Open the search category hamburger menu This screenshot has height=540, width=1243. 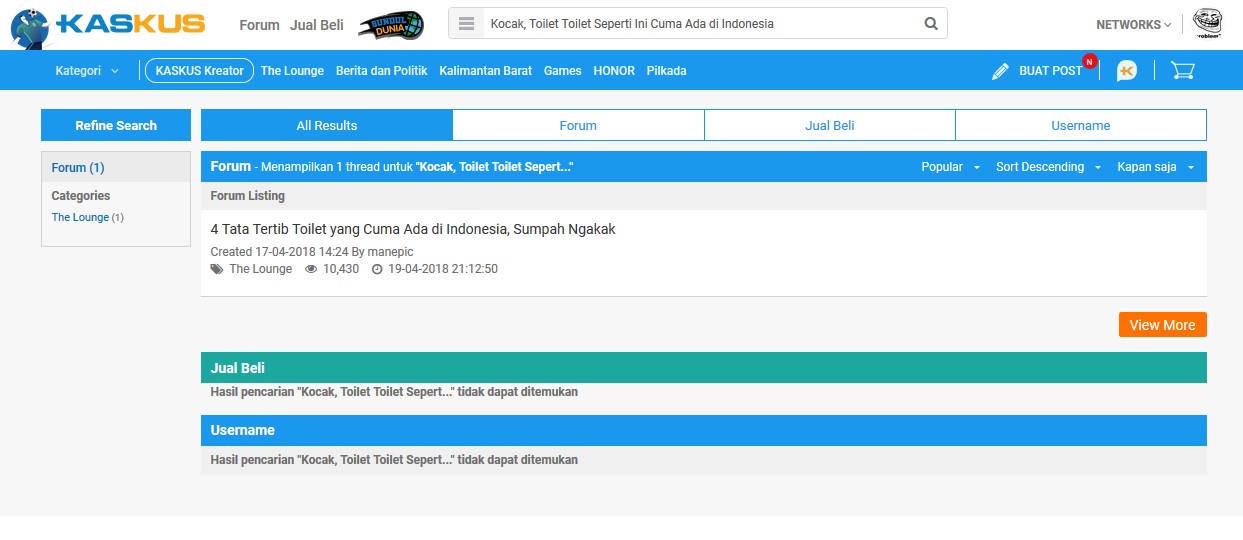tap(466, 23)
